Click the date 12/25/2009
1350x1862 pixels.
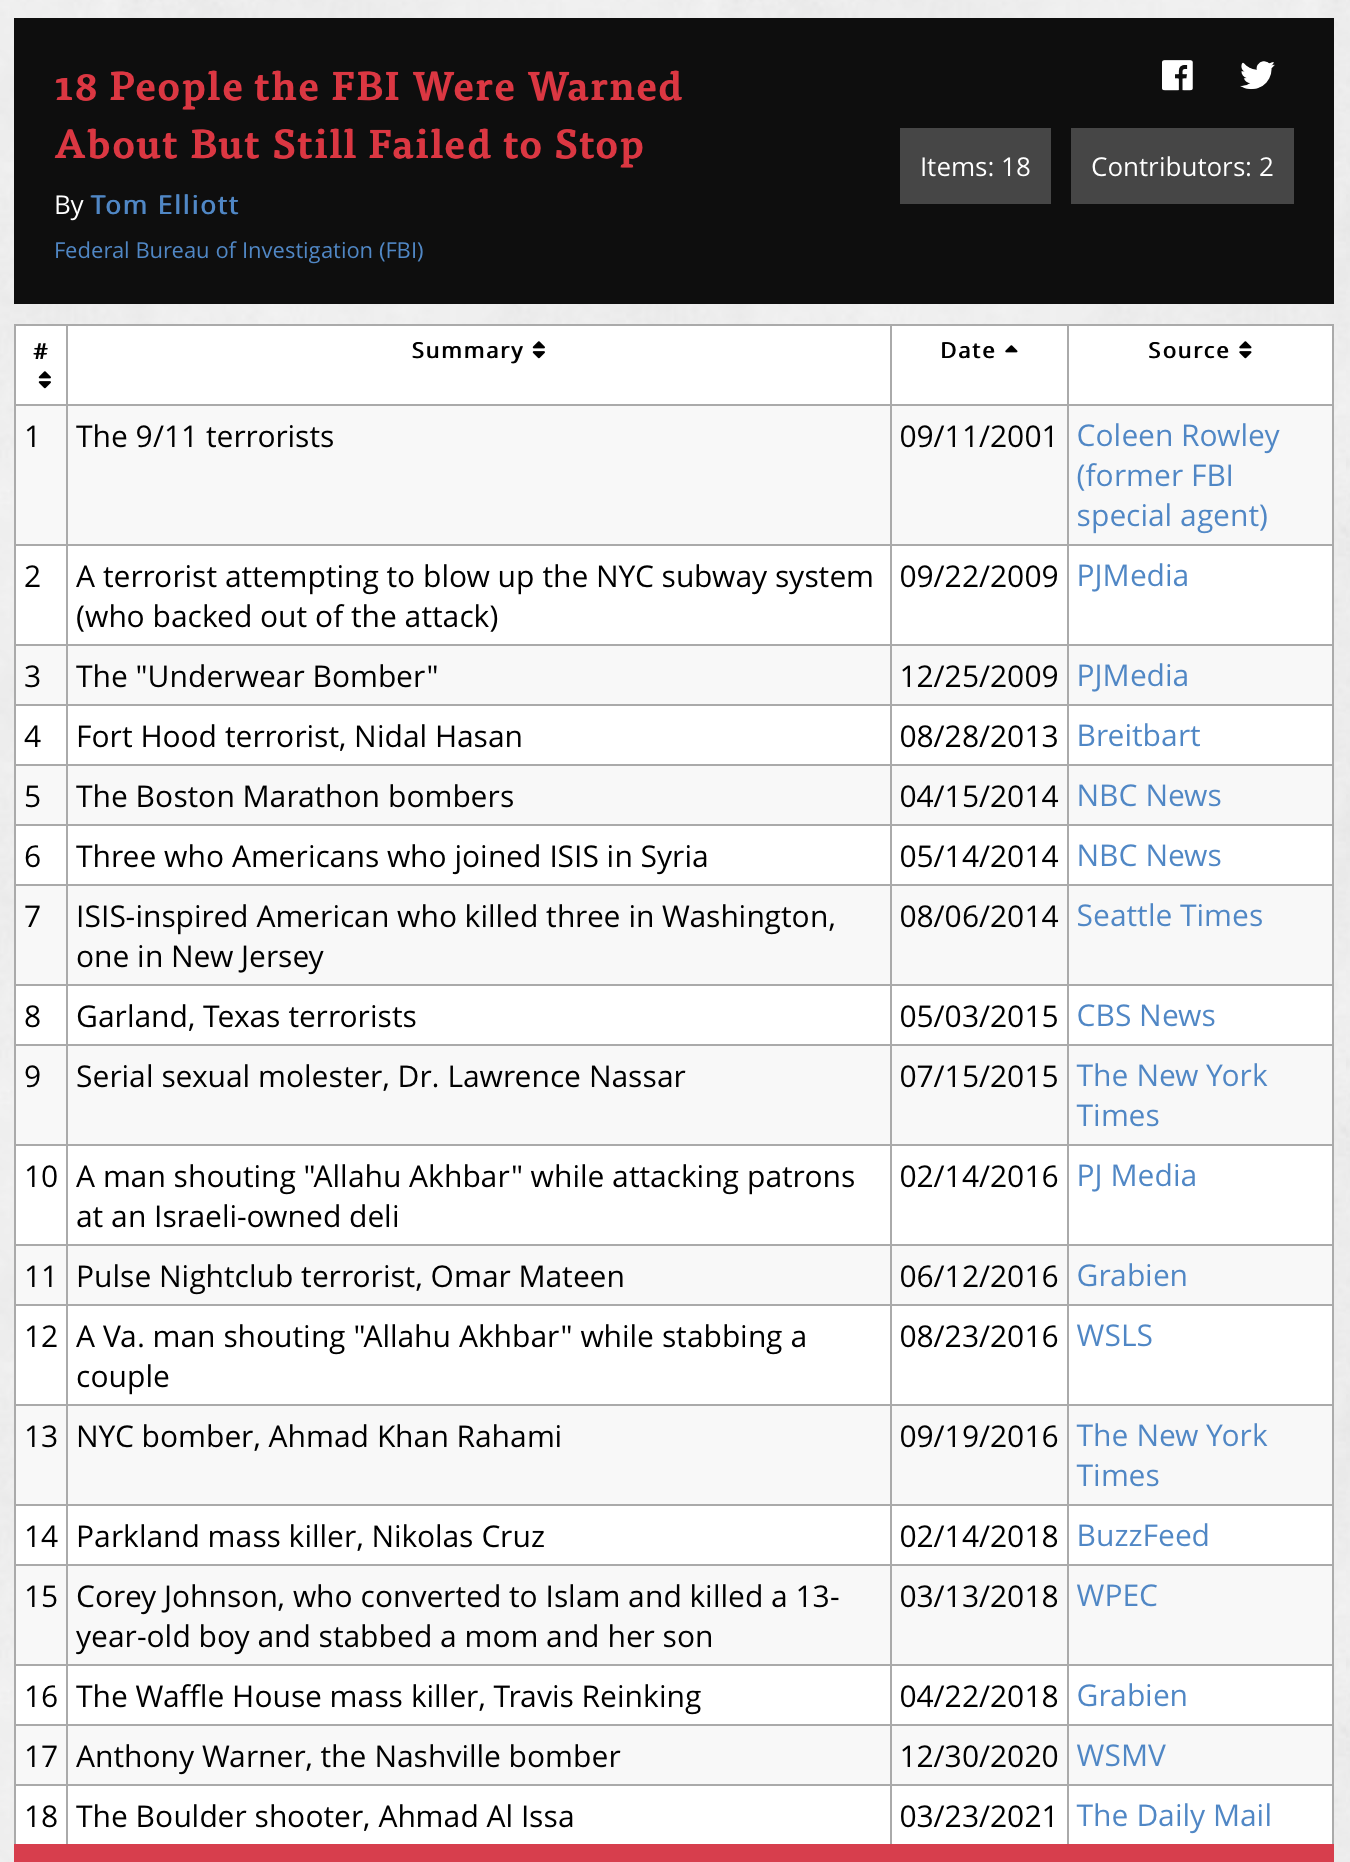978,677
